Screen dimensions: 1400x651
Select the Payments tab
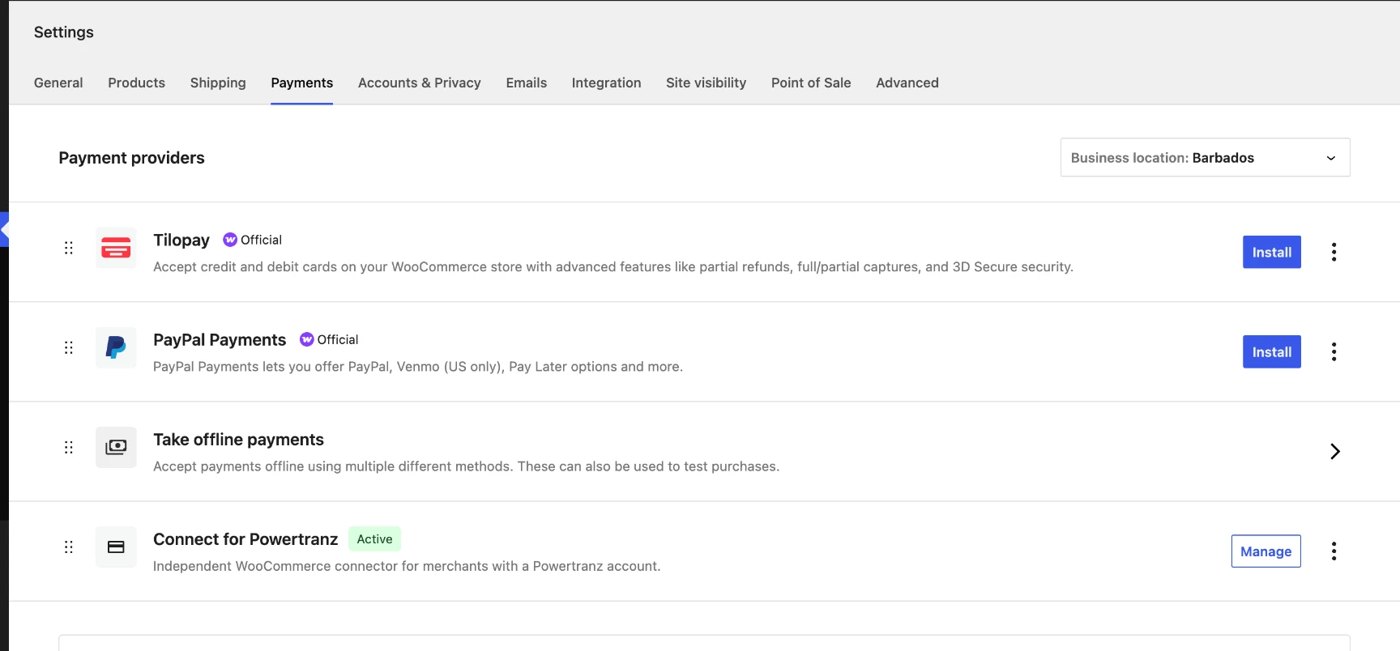[x=302, y=83]
